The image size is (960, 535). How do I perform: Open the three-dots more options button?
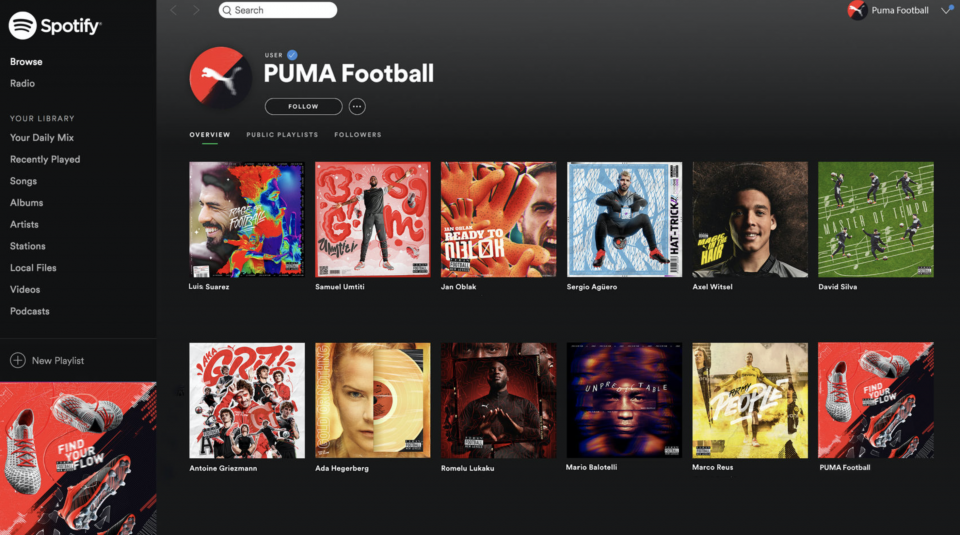(357, 106)
